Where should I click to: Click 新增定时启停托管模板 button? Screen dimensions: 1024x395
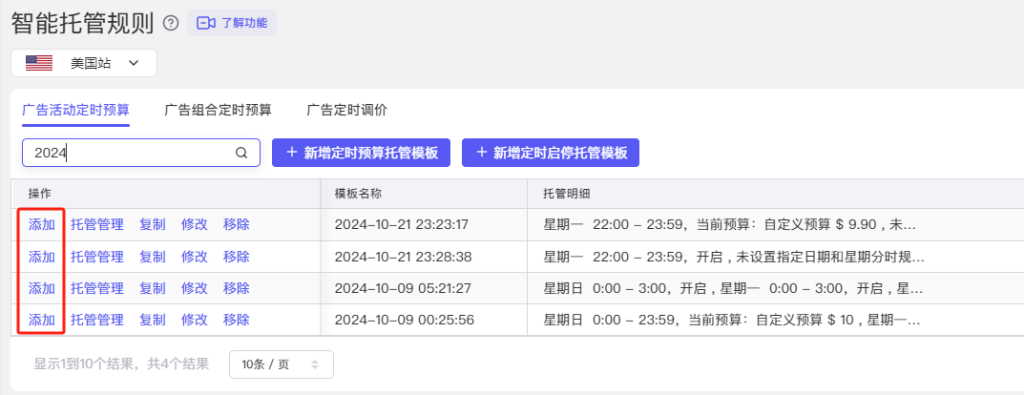click(550, 153)
